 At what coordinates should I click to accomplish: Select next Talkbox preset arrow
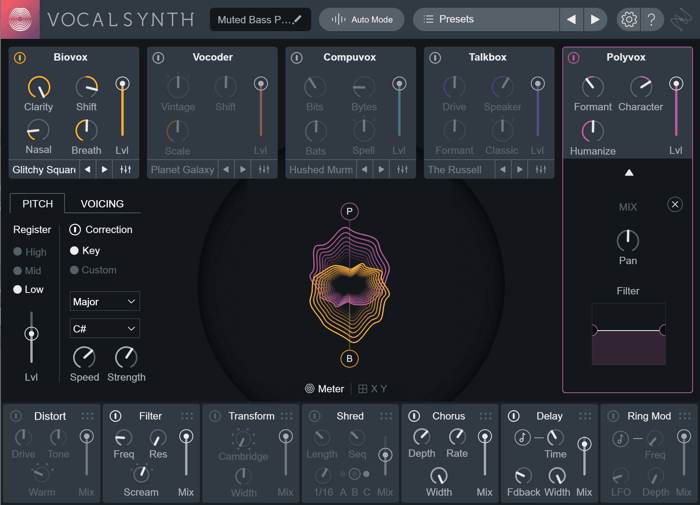(520, 170)
